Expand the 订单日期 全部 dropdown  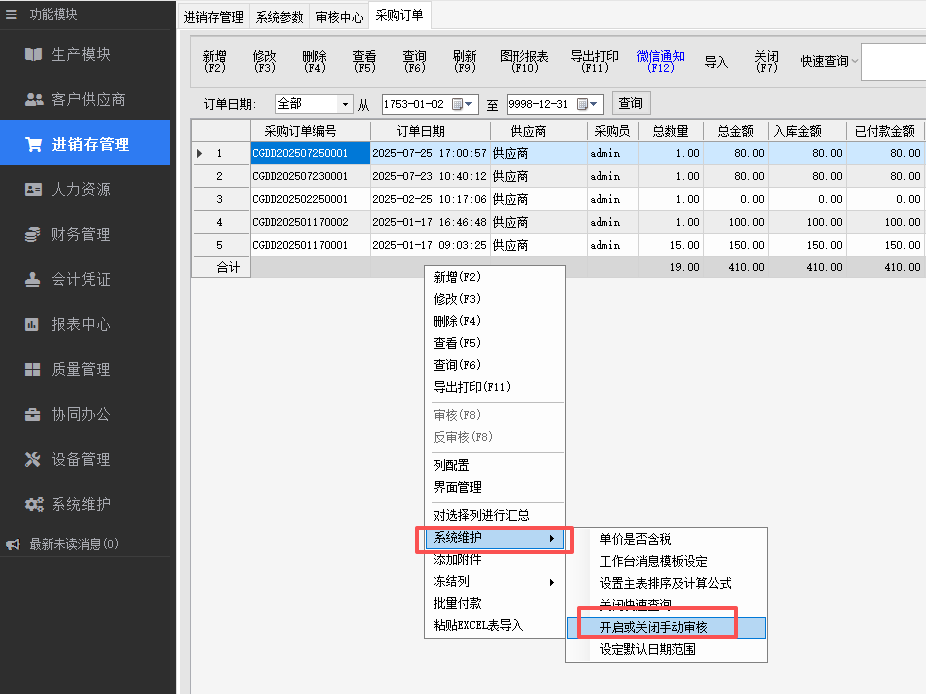346,104
